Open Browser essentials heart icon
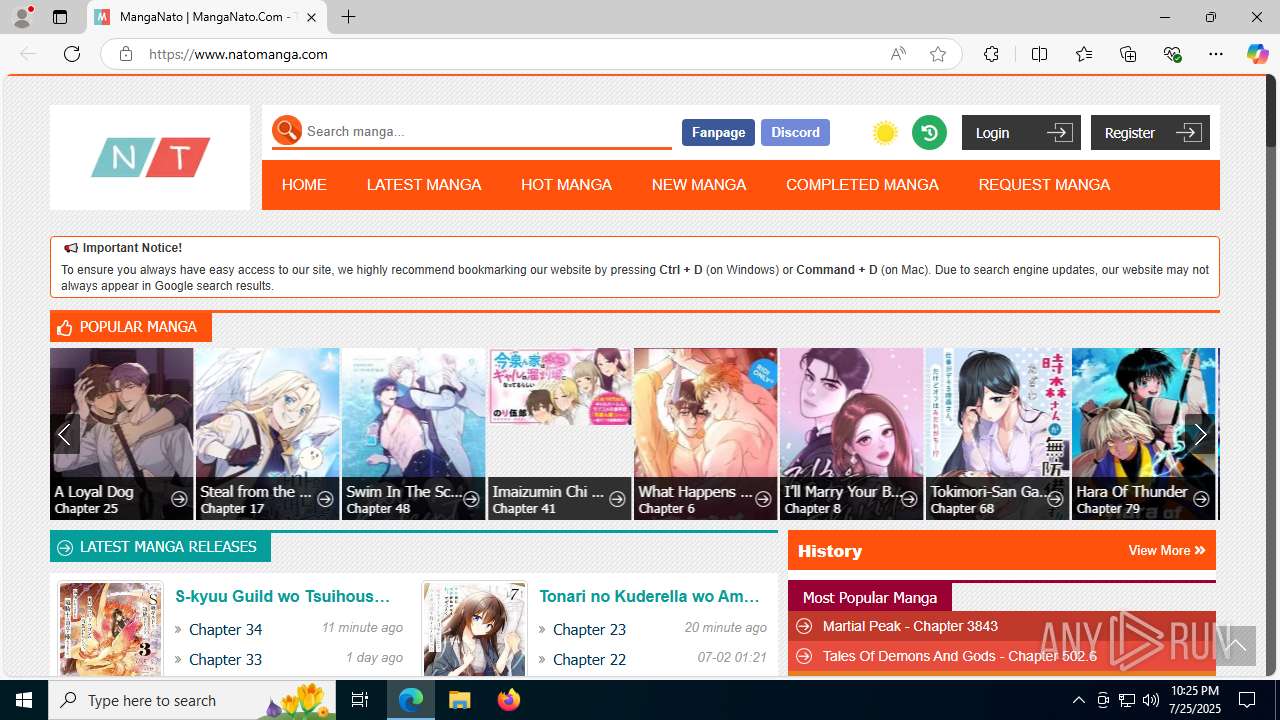1280x720 pixels. click(x=1173, y=54)
